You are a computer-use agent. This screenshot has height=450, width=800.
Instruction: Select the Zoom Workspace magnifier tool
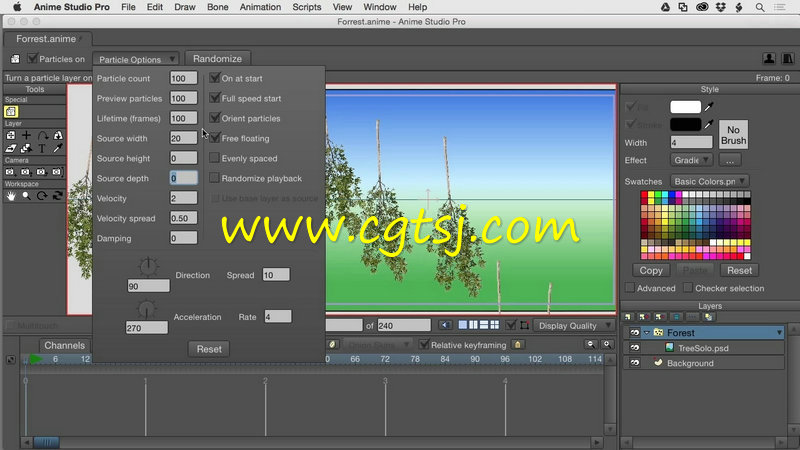[26, 196]
